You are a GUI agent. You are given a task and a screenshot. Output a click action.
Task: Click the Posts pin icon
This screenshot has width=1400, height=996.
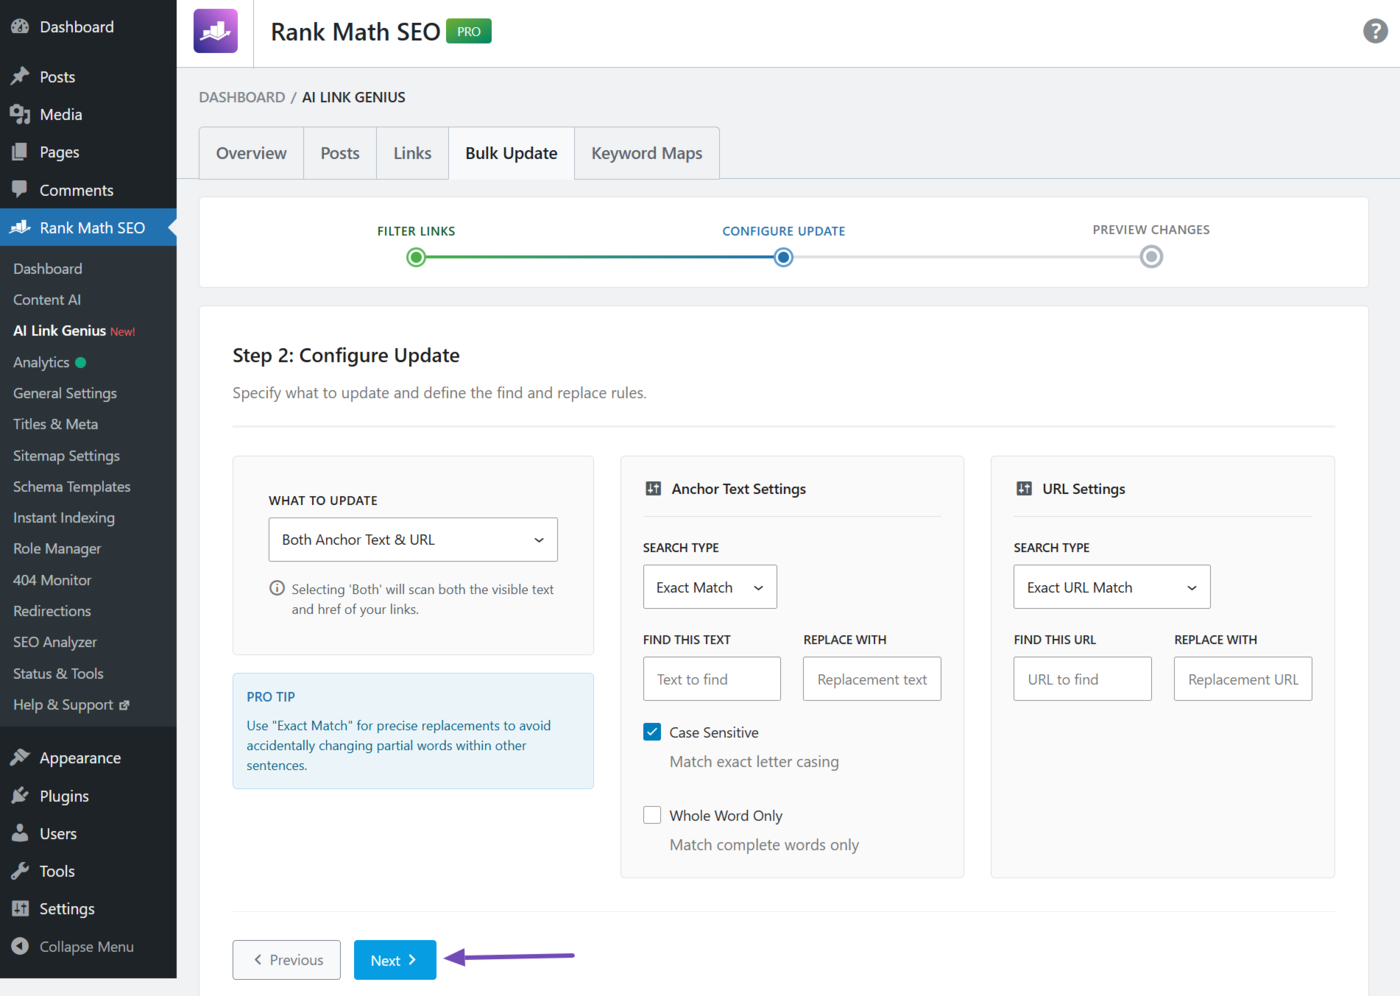coord(20,76)
